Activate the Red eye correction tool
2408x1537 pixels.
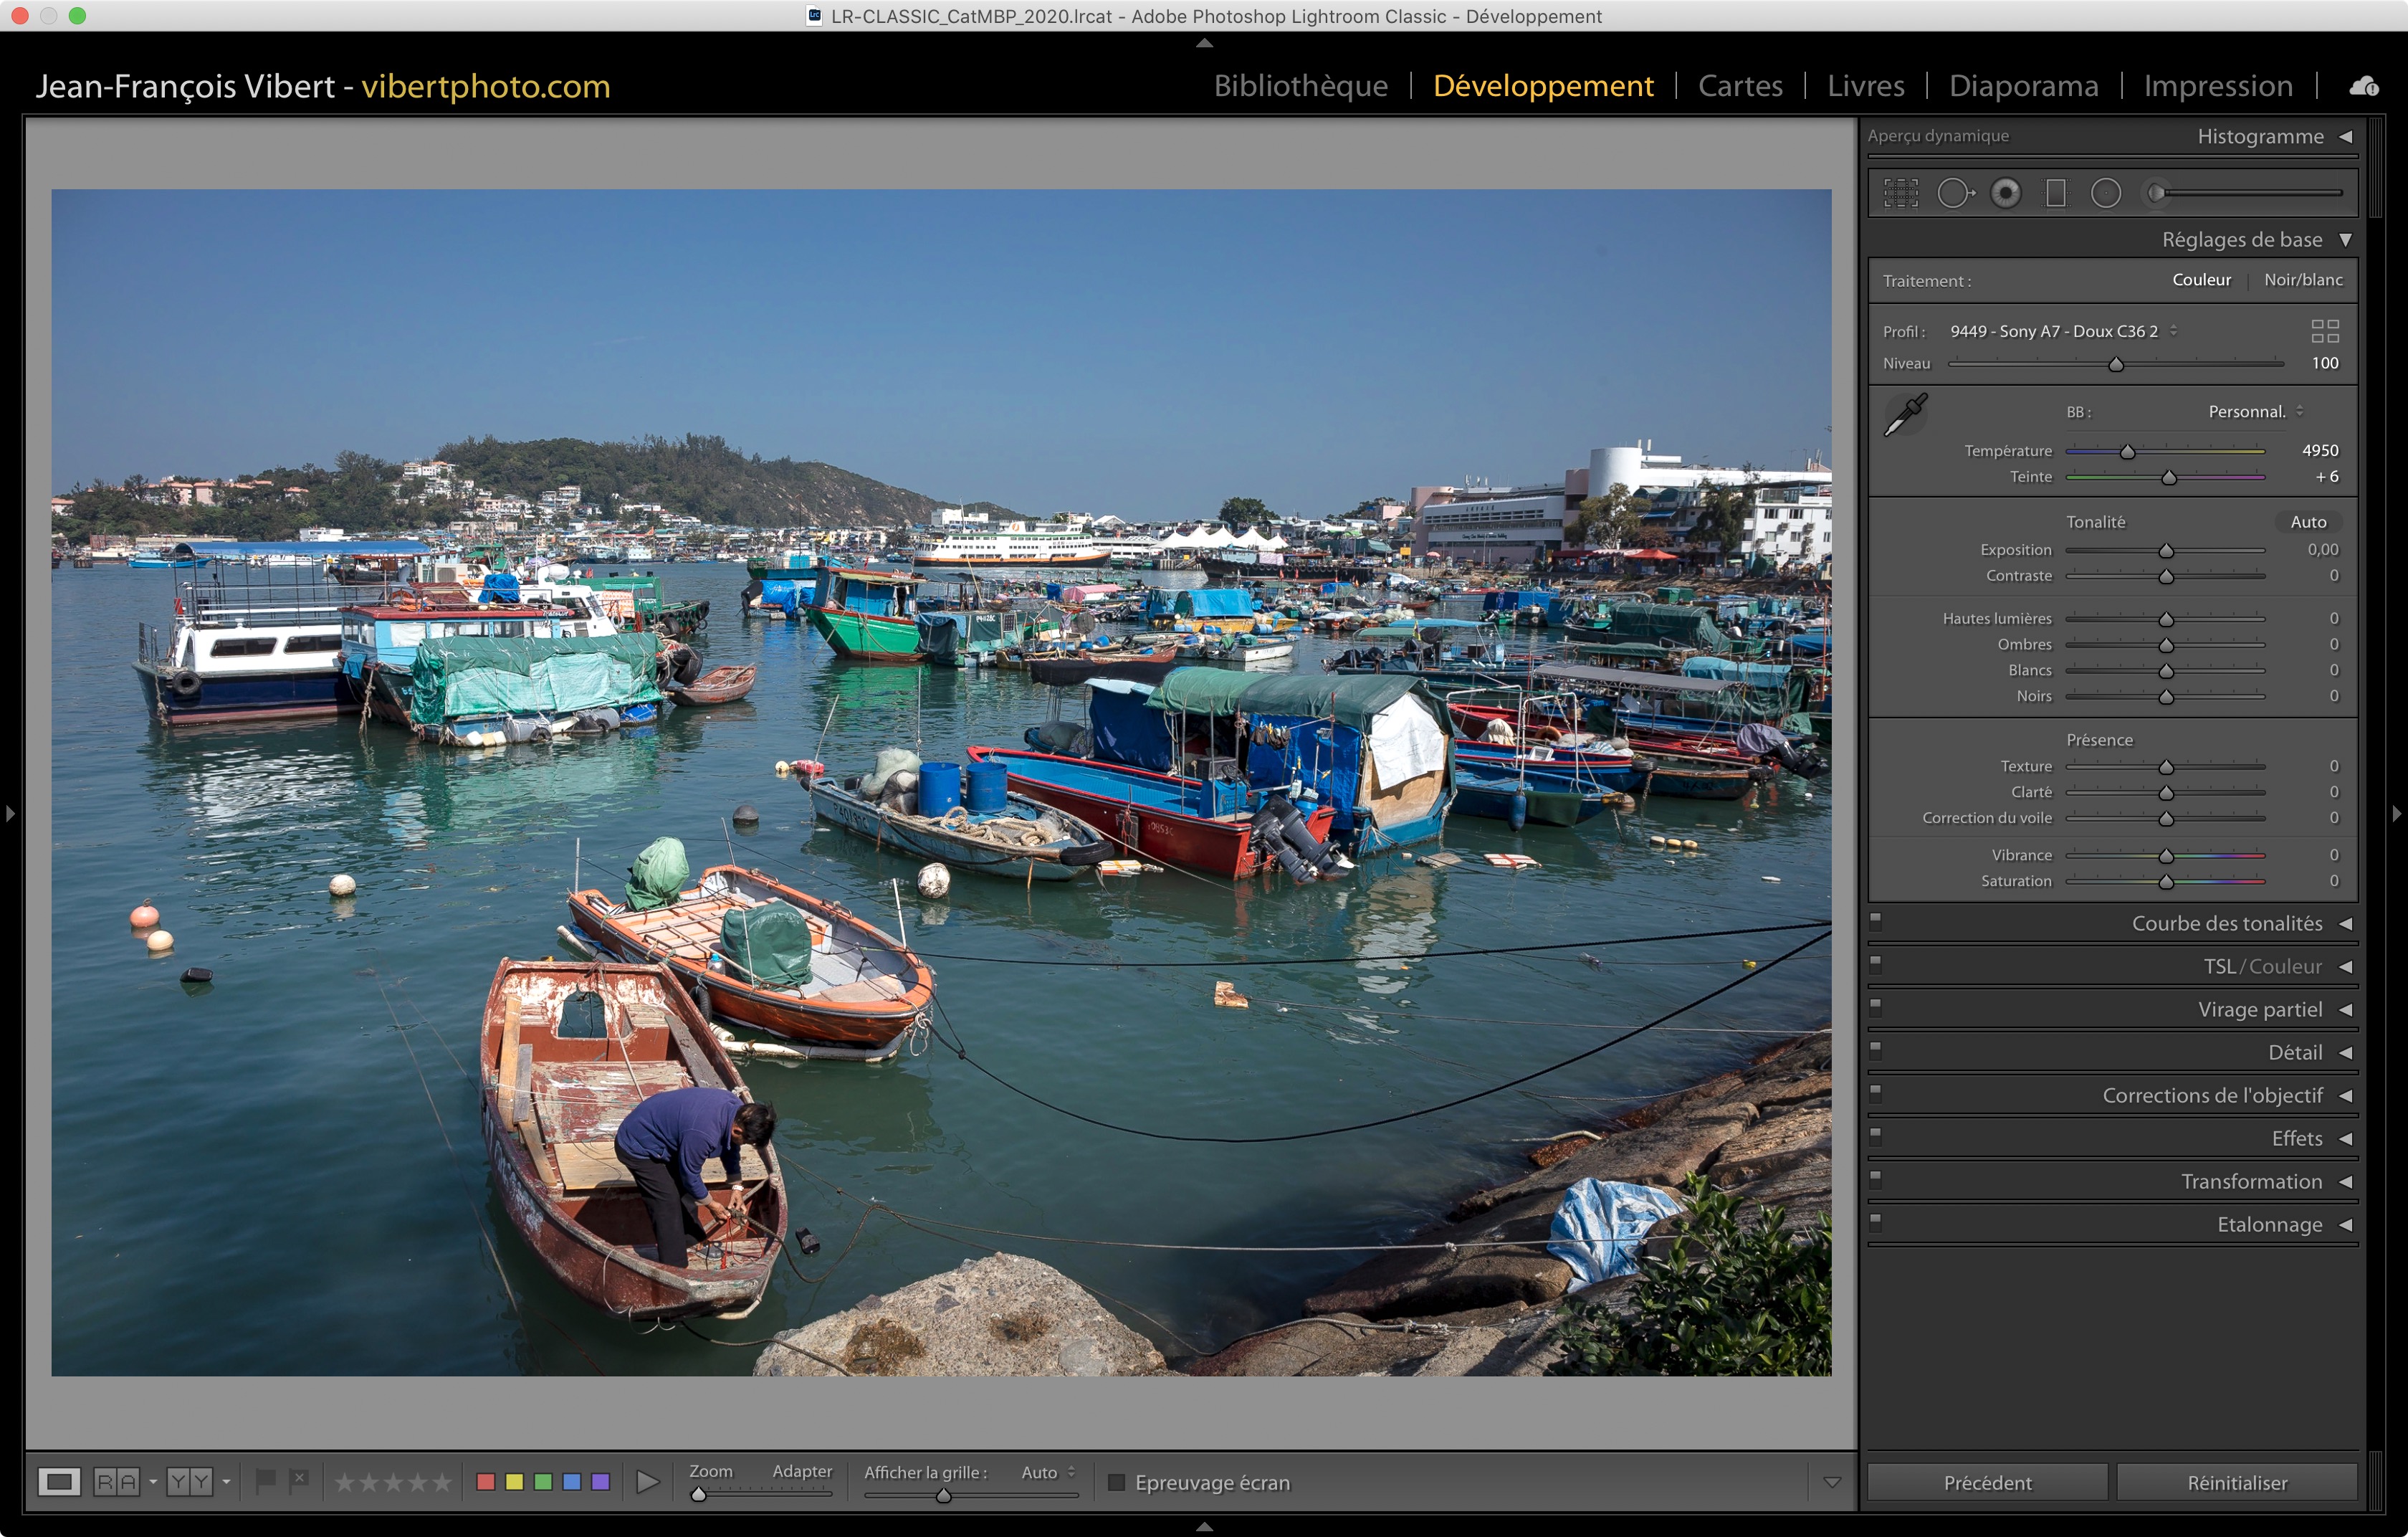coord(2005,193)
